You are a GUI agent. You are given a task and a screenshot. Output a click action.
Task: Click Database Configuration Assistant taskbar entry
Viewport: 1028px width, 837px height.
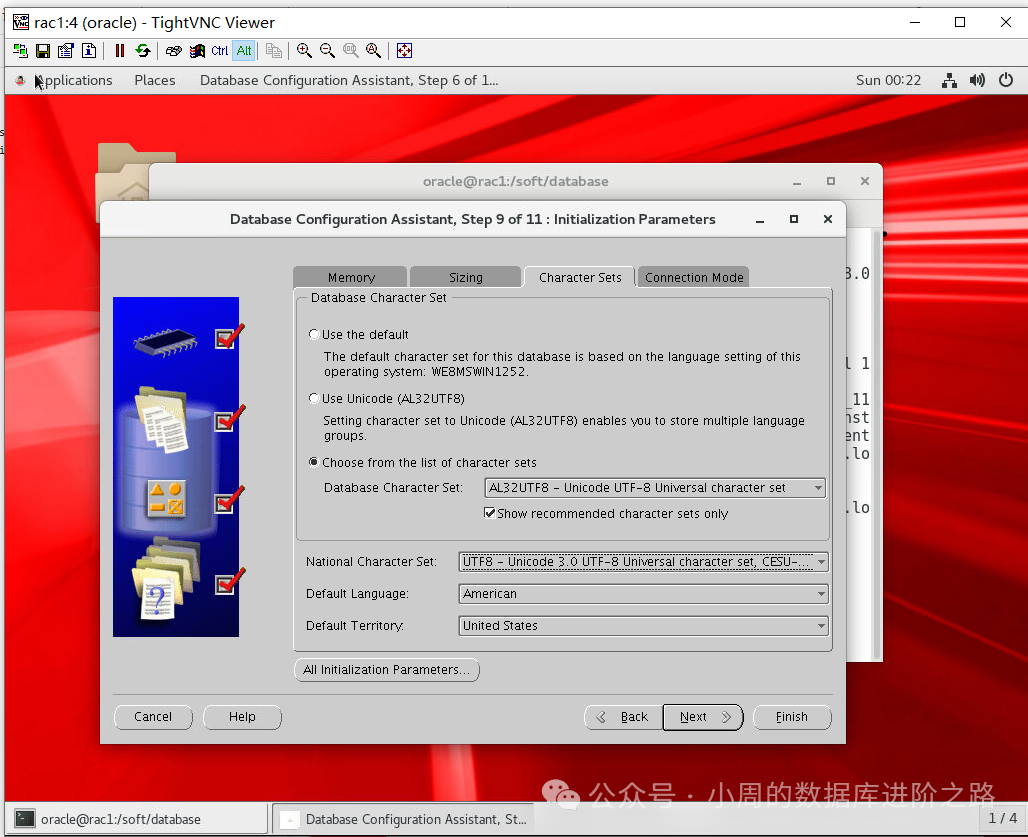403,819
